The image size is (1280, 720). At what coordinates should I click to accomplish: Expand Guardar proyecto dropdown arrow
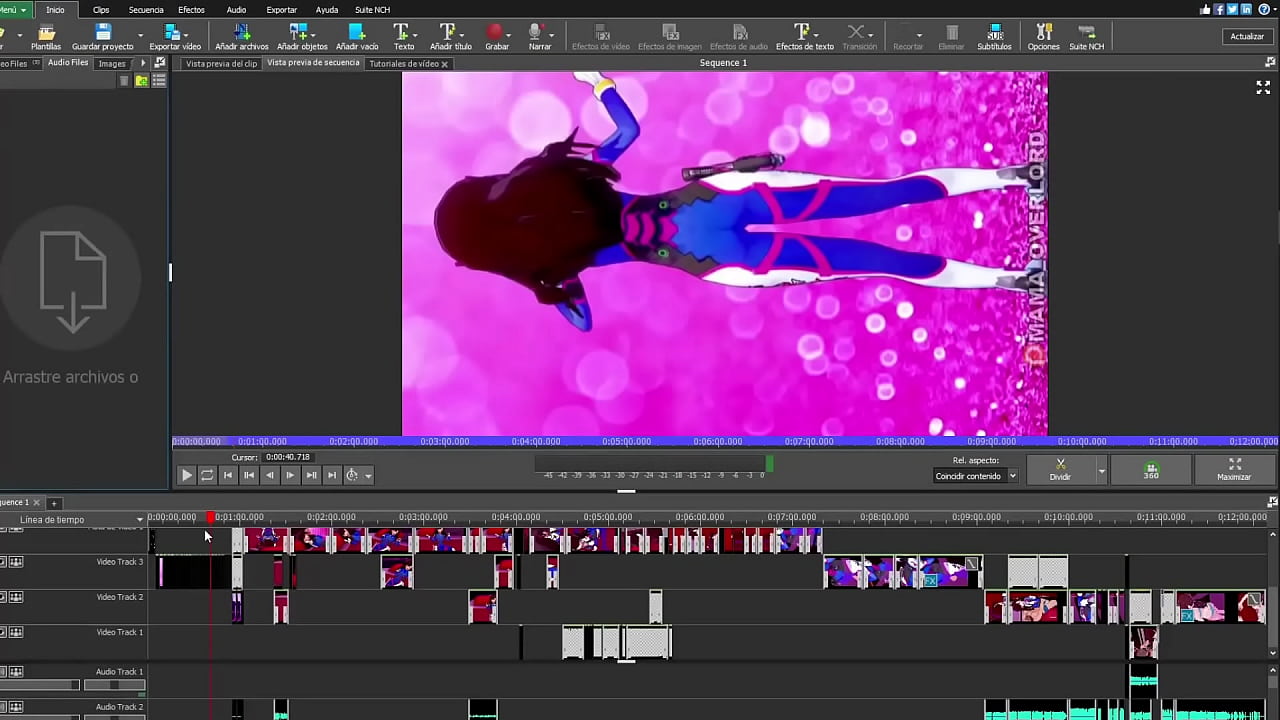pos(139,34)
